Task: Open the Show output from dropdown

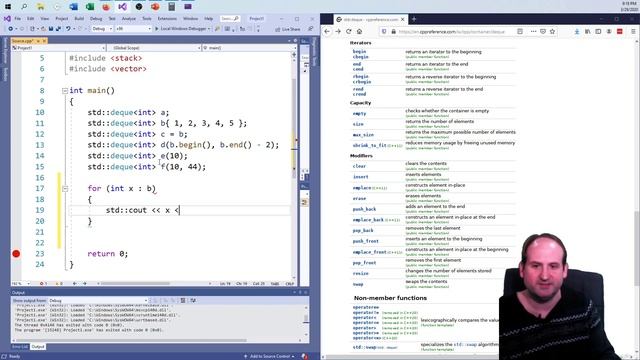Action: [98, 301]
